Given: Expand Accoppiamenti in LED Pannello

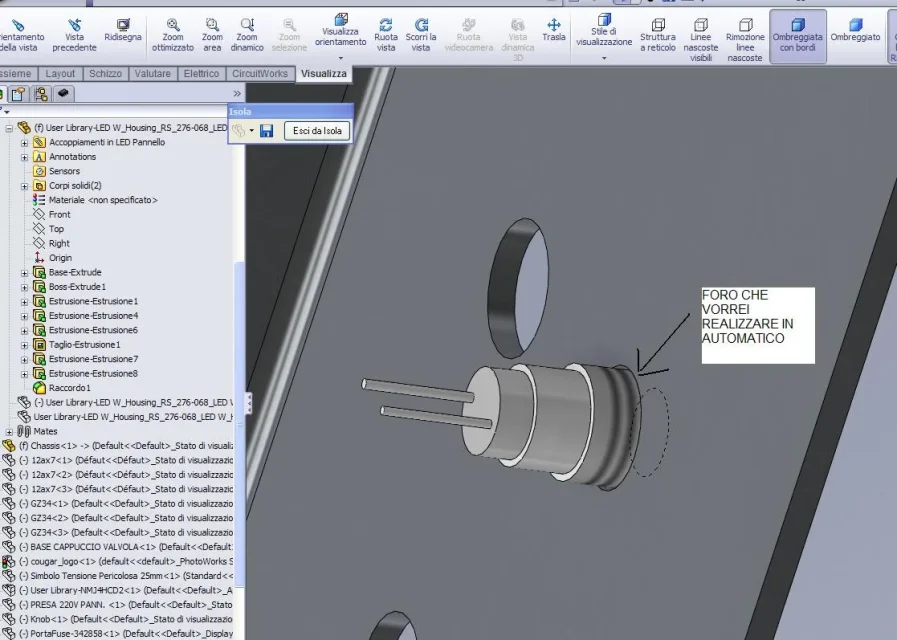Looking at the screenshot, I should click(25, 142).
